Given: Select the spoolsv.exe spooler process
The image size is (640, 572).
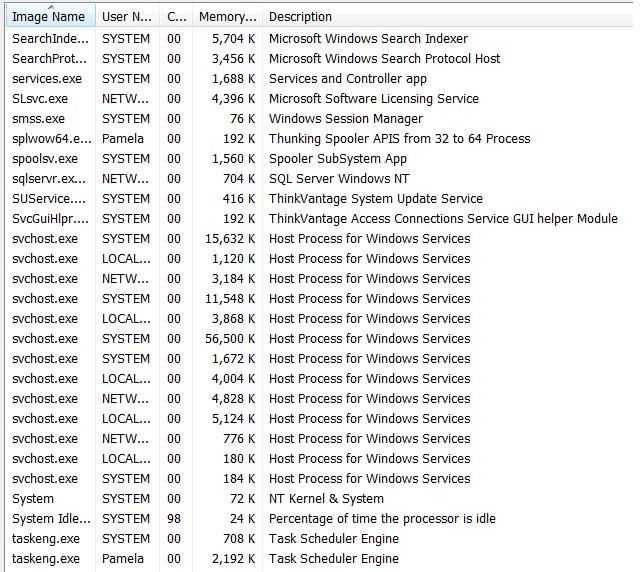Looking at the screenshot, I should pyautogui.click(x=44, y=159).
